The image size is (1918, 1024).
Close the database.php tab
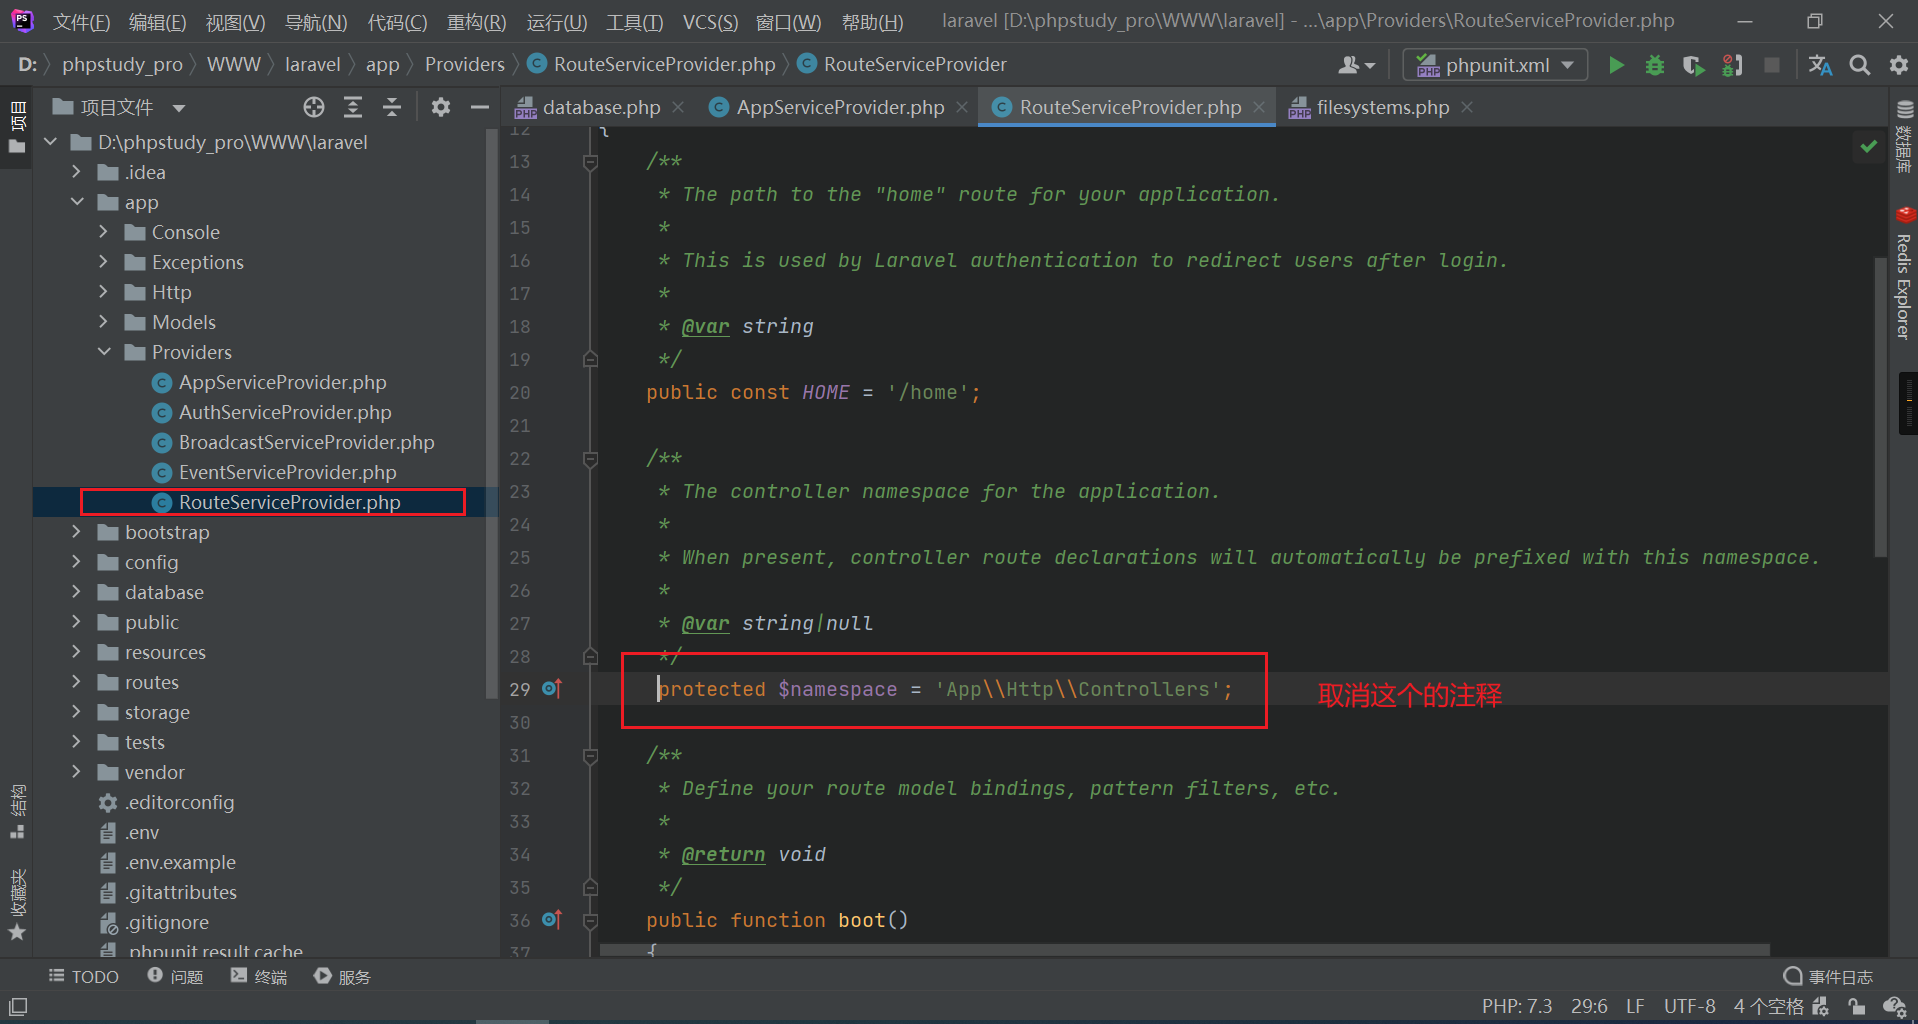click(x=678, y=107)
